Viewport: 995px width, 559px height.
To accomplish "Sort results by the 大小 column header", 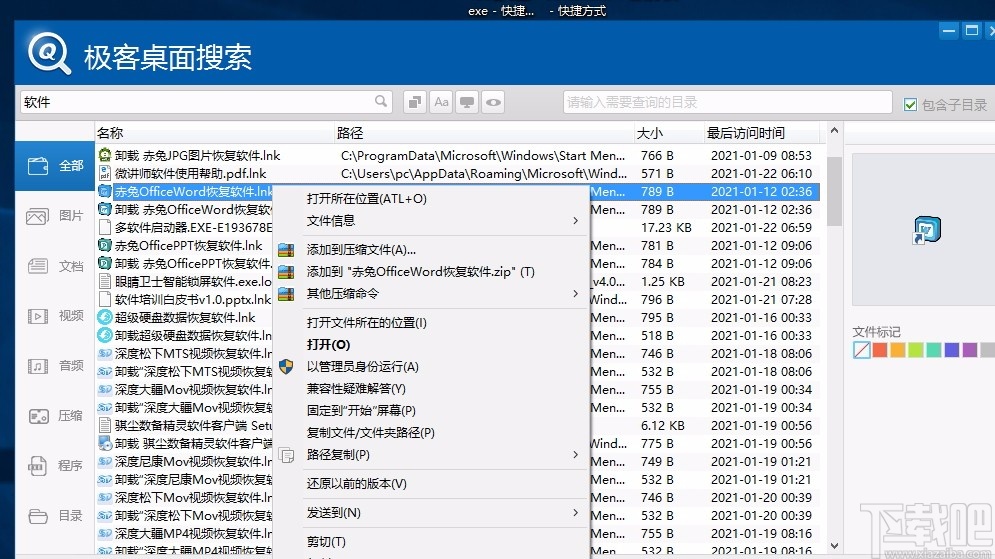I will [668, 133].
